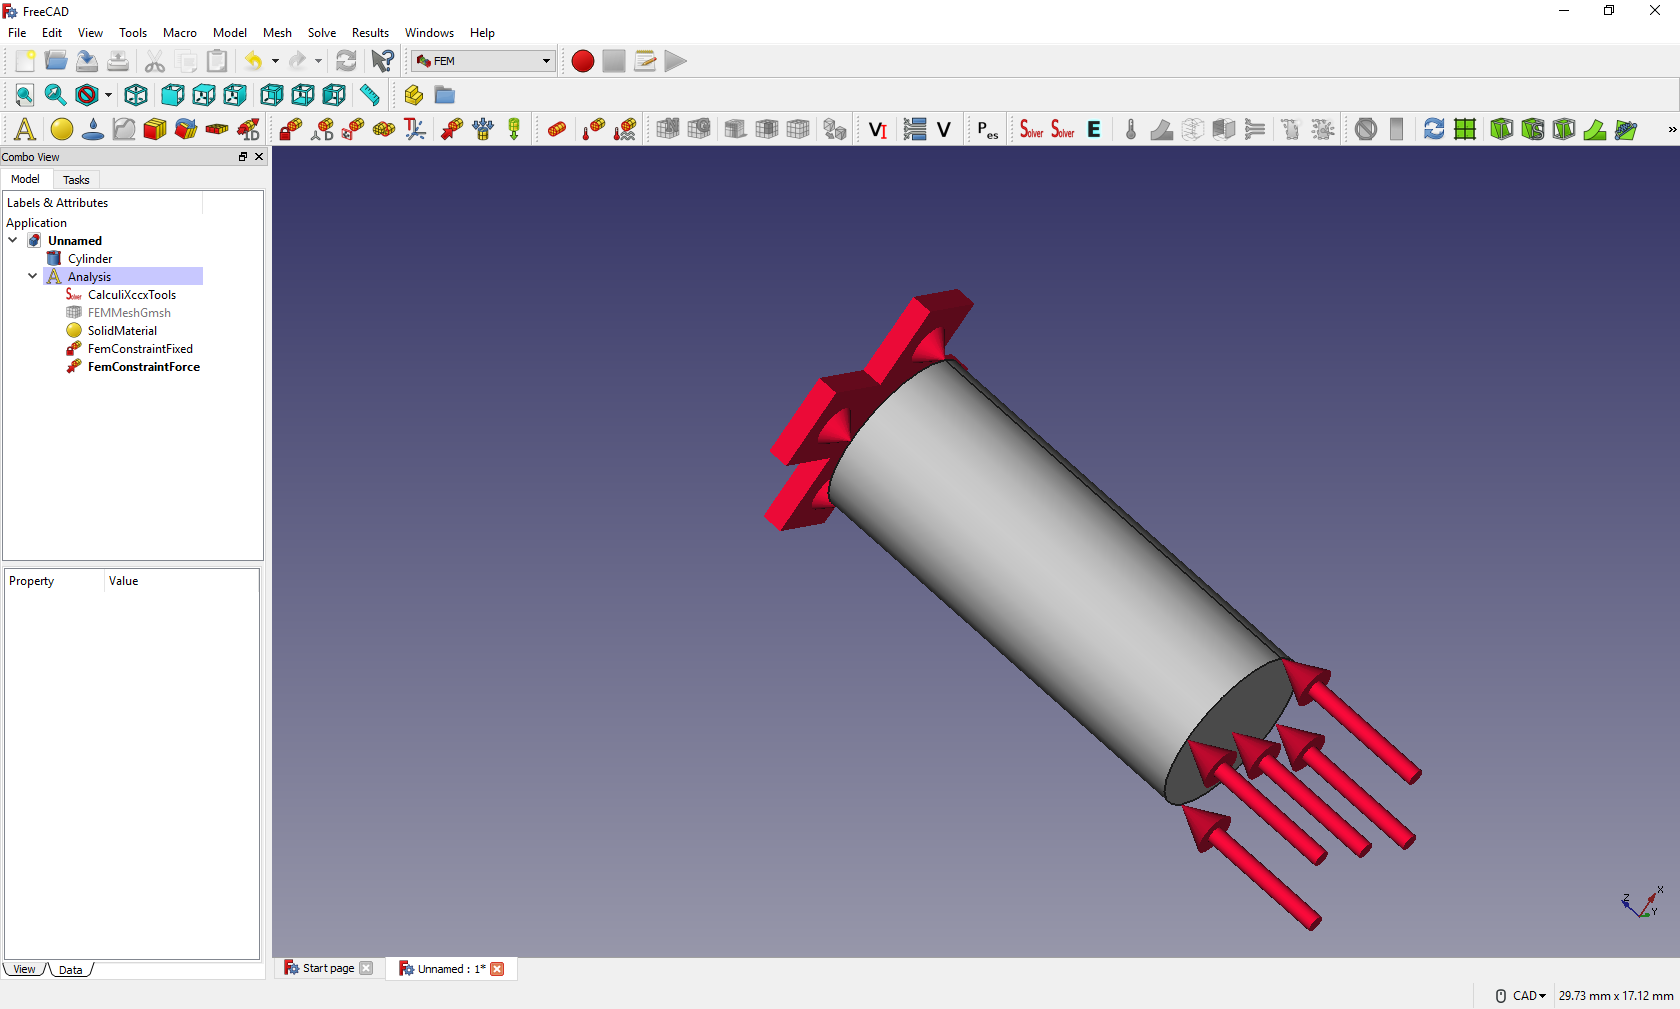Select FemConstraintForce in the model tree

[143, 367]
